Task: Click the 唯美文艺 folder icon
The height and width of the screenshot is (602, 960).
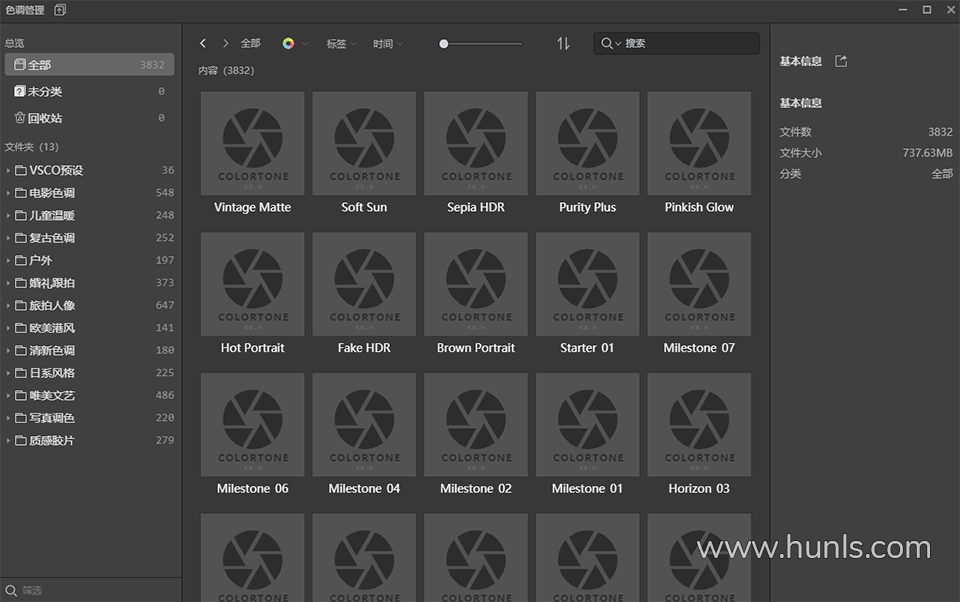Action: [21, 396]
